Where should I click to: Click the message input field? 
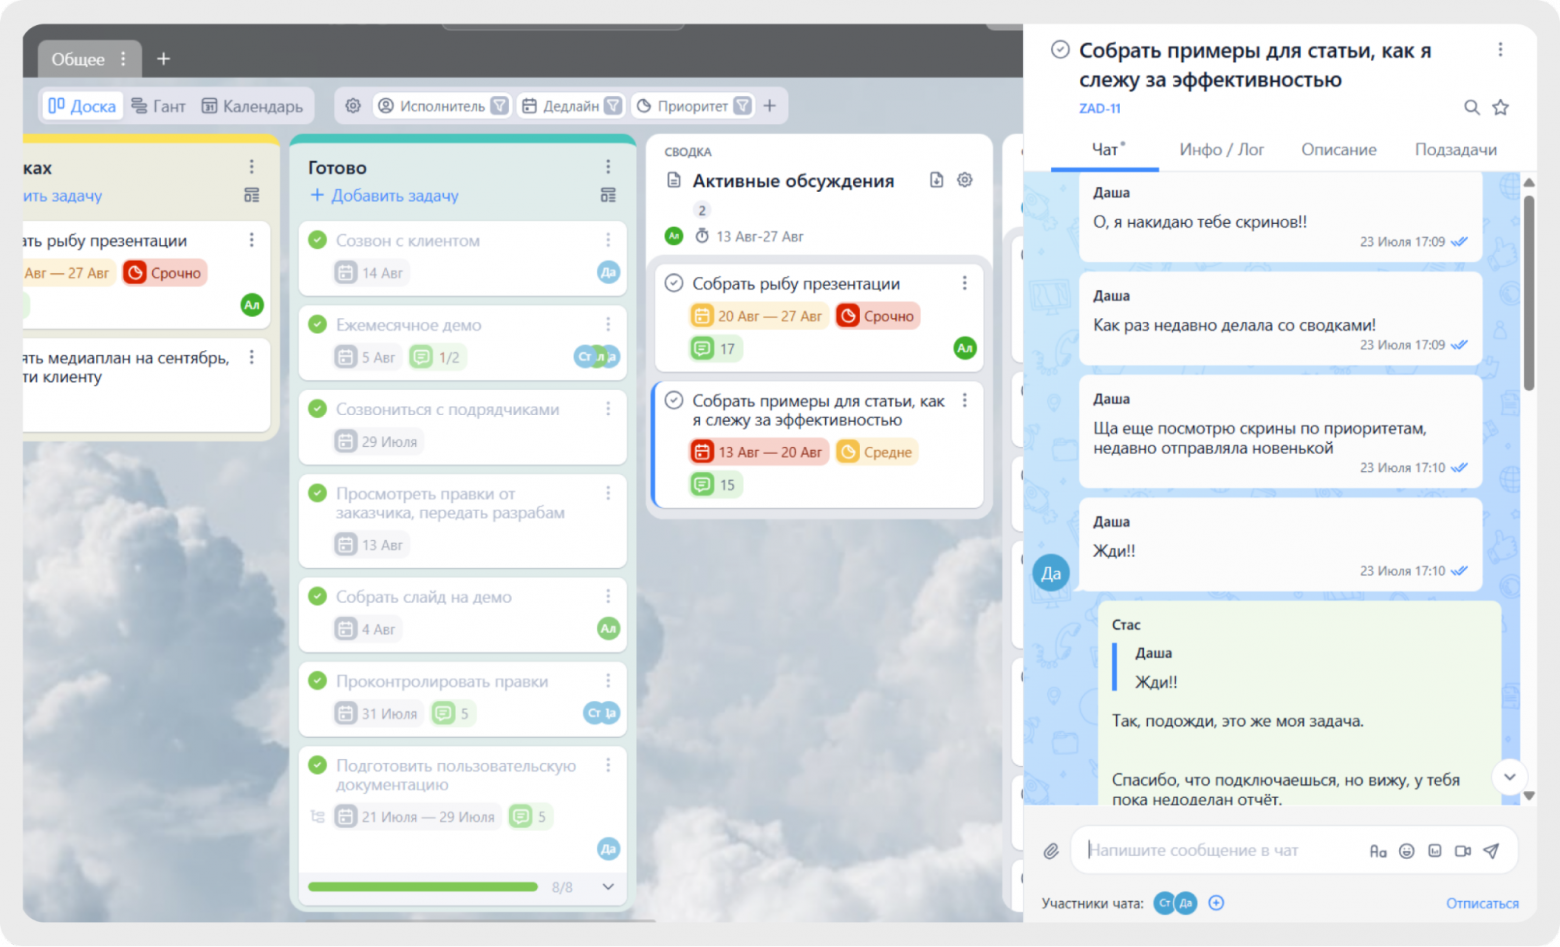[x=1220, y=851]
